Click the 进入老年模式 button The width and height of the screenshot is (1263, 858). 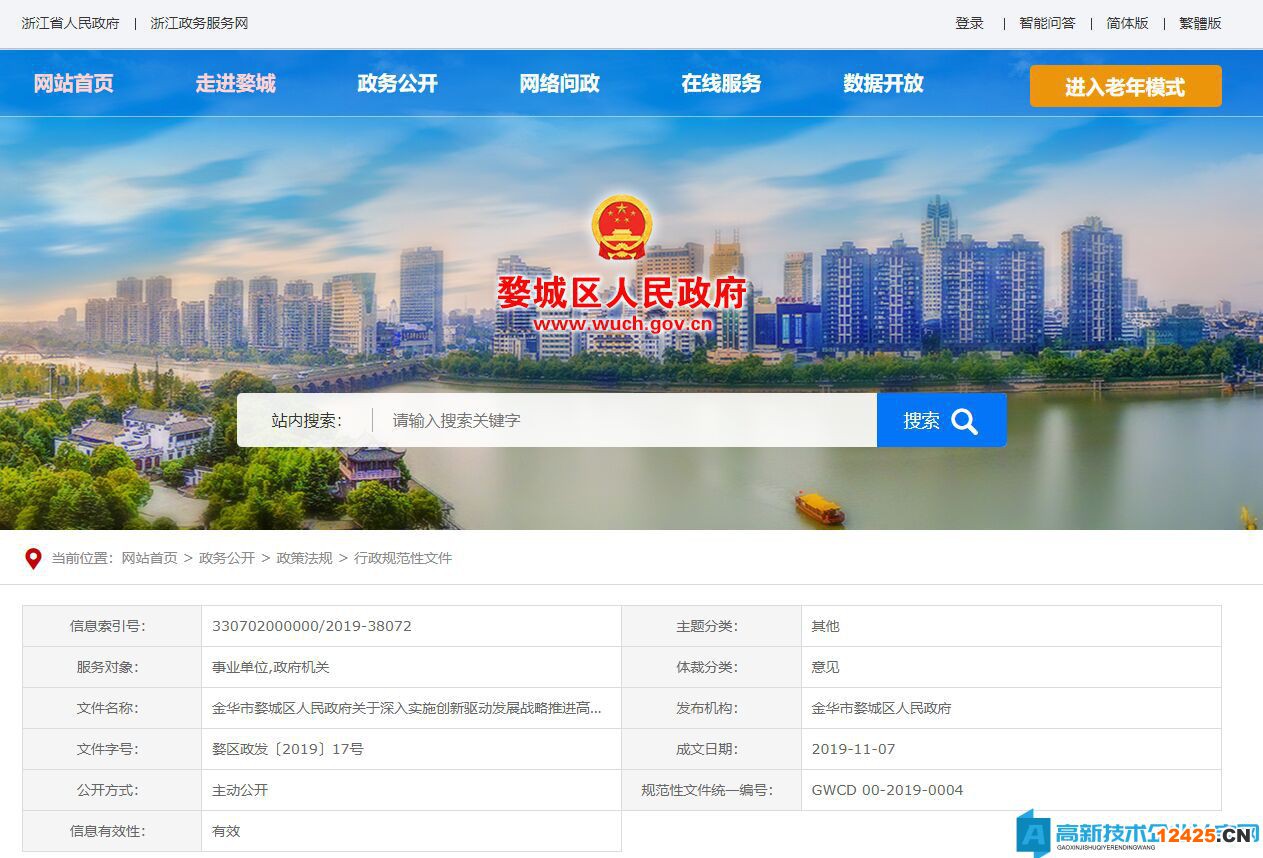tap(1126, 87)
